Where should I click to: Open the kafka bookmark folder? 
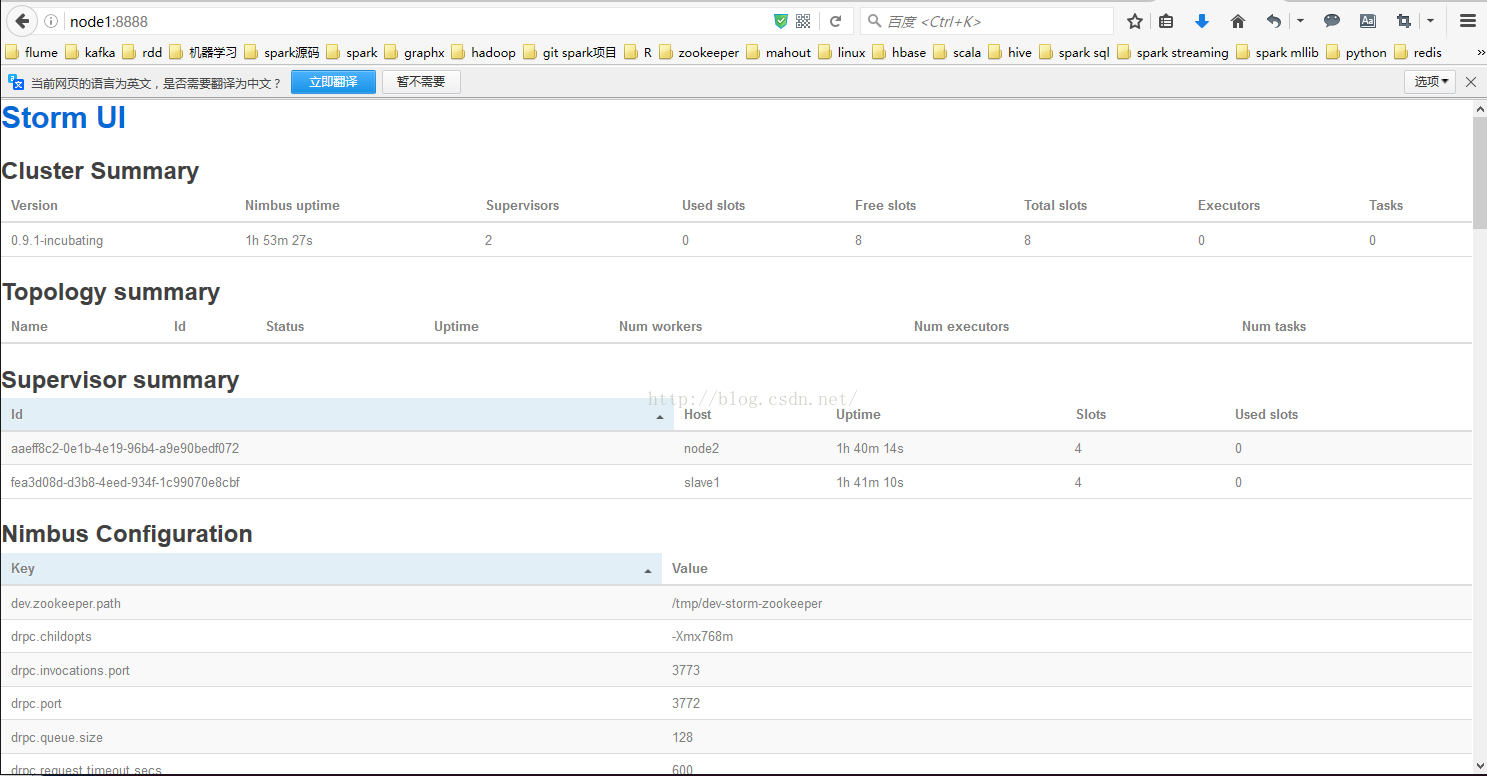[x=90, y=53]
